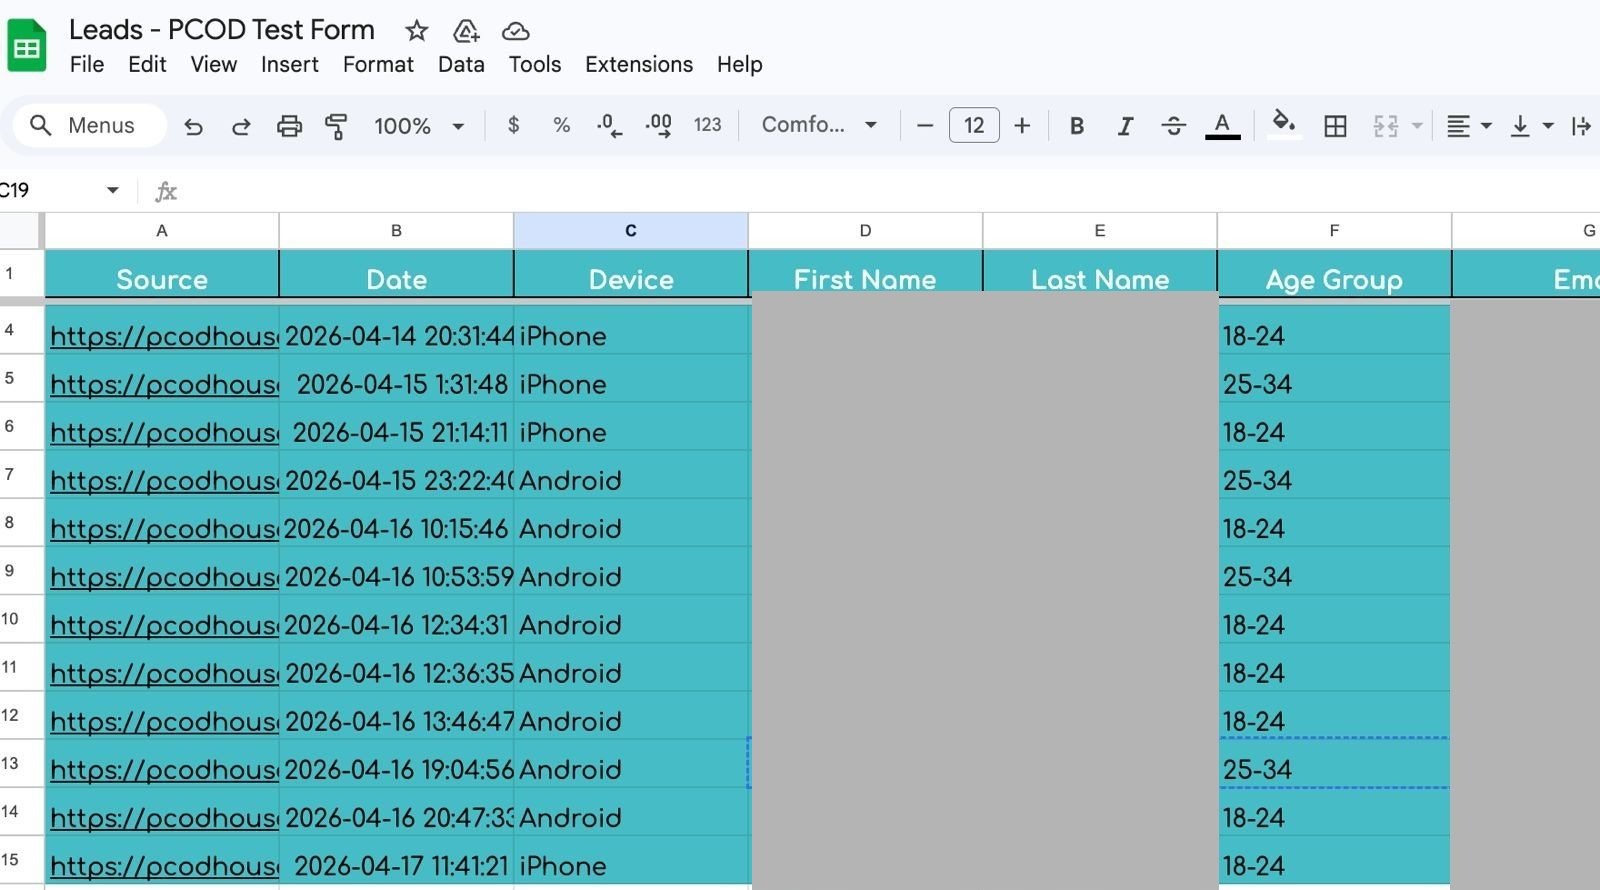The height and width of the screenshot is (890, 1600).
Task: Format cell as percent
Action: [x=561, y=125]
